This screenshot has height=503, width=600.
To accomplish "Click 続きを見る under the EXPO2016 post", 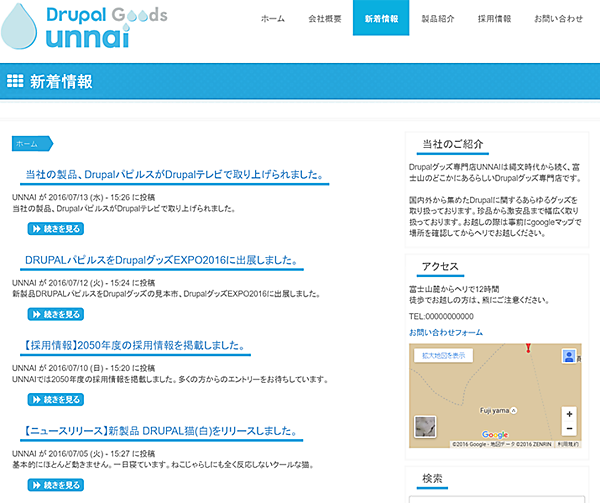I will click(x=56, y=314).
